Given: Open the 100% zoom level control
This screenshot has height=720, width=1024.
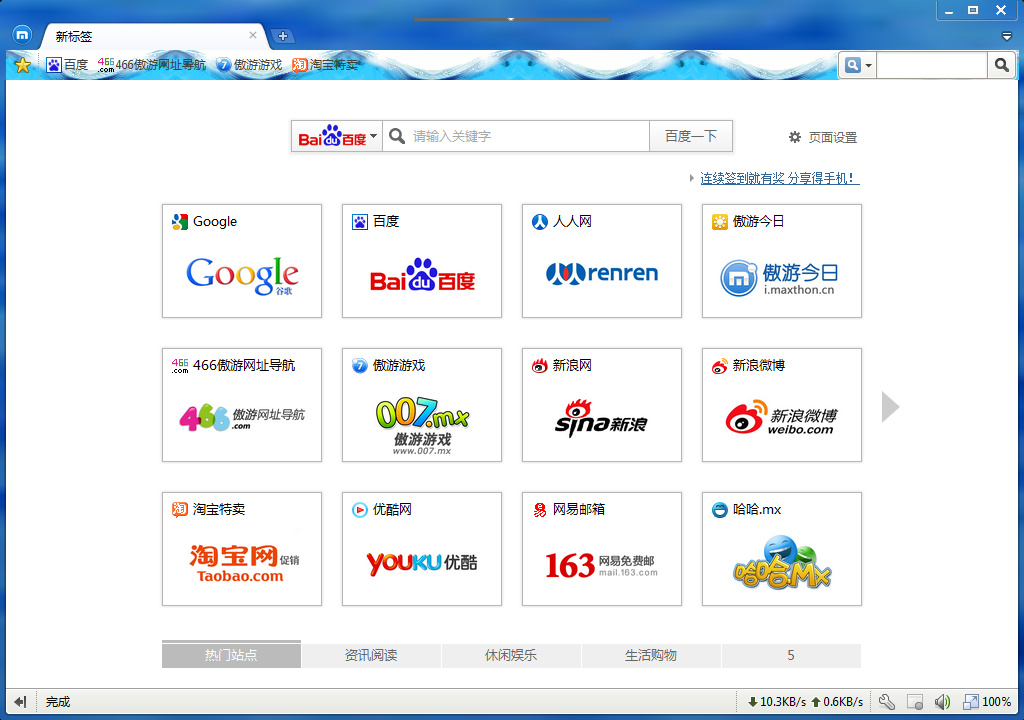Looking at the screenshot, I should [x=987, y=702].
